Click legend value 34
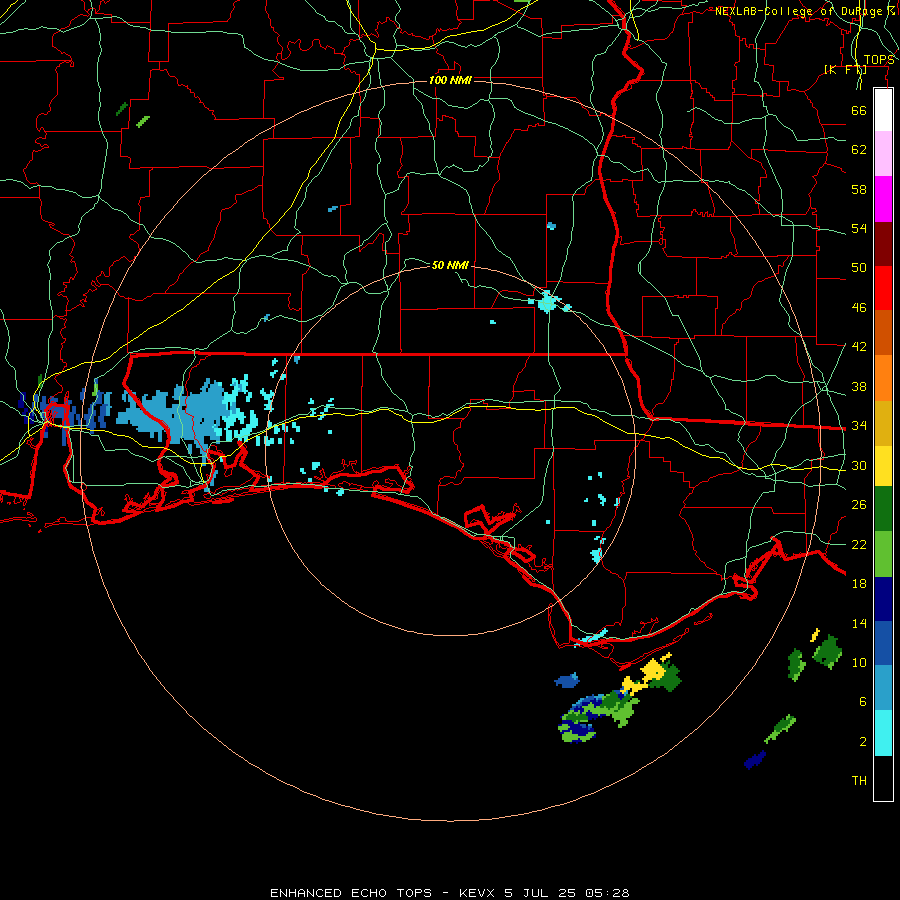Screen dimensions: 900x900 point(859,425)
